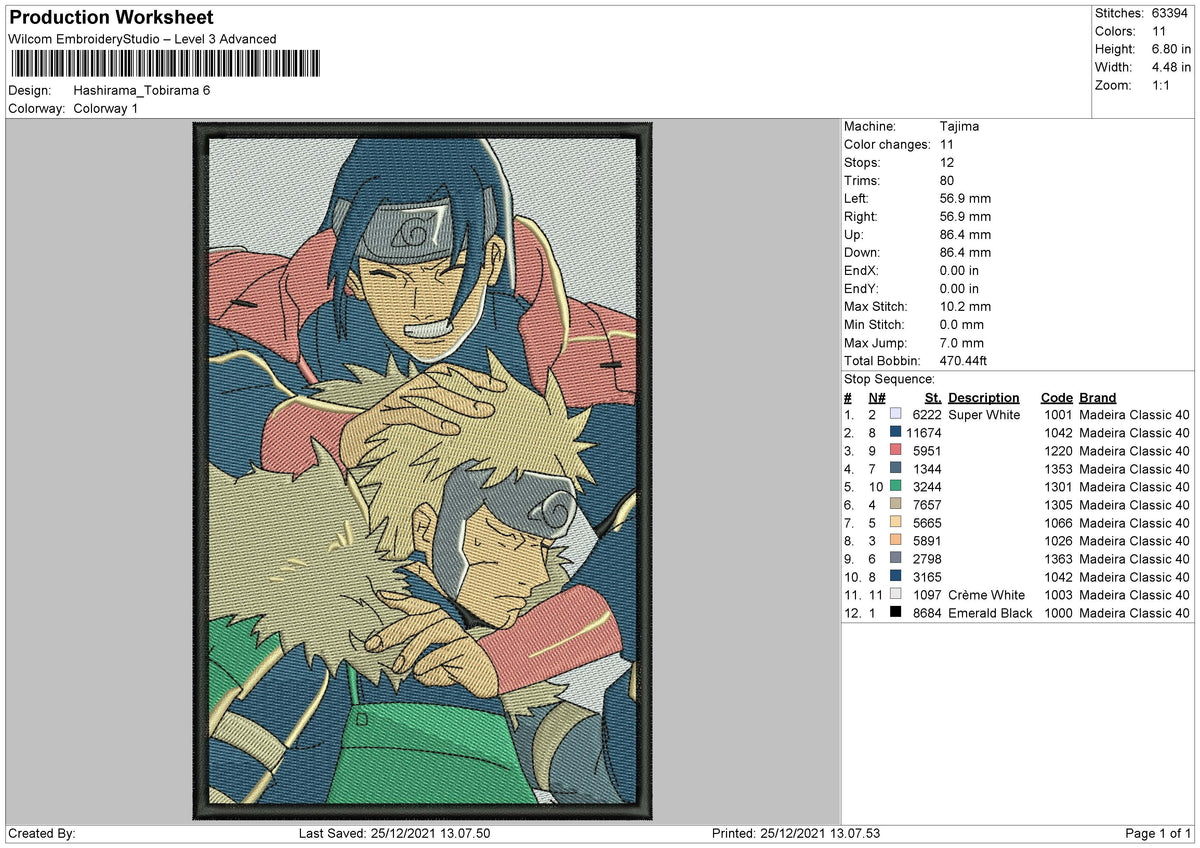
Task: Click the barcode under the title
Action: pos(166,64)
